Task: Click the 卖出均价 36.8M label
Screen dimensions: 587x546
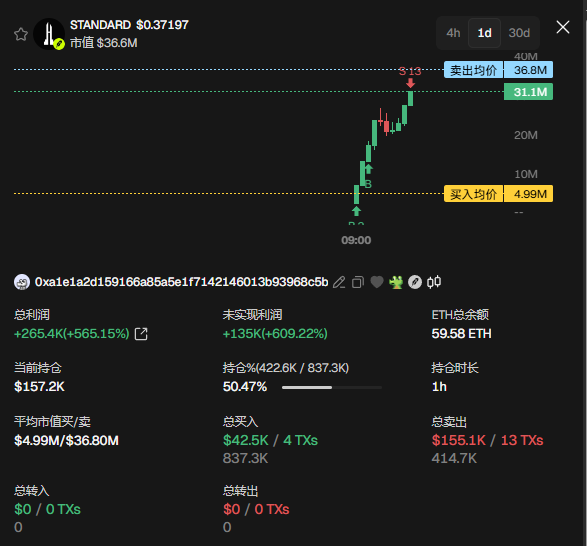Action: click(x=498, y=70)
